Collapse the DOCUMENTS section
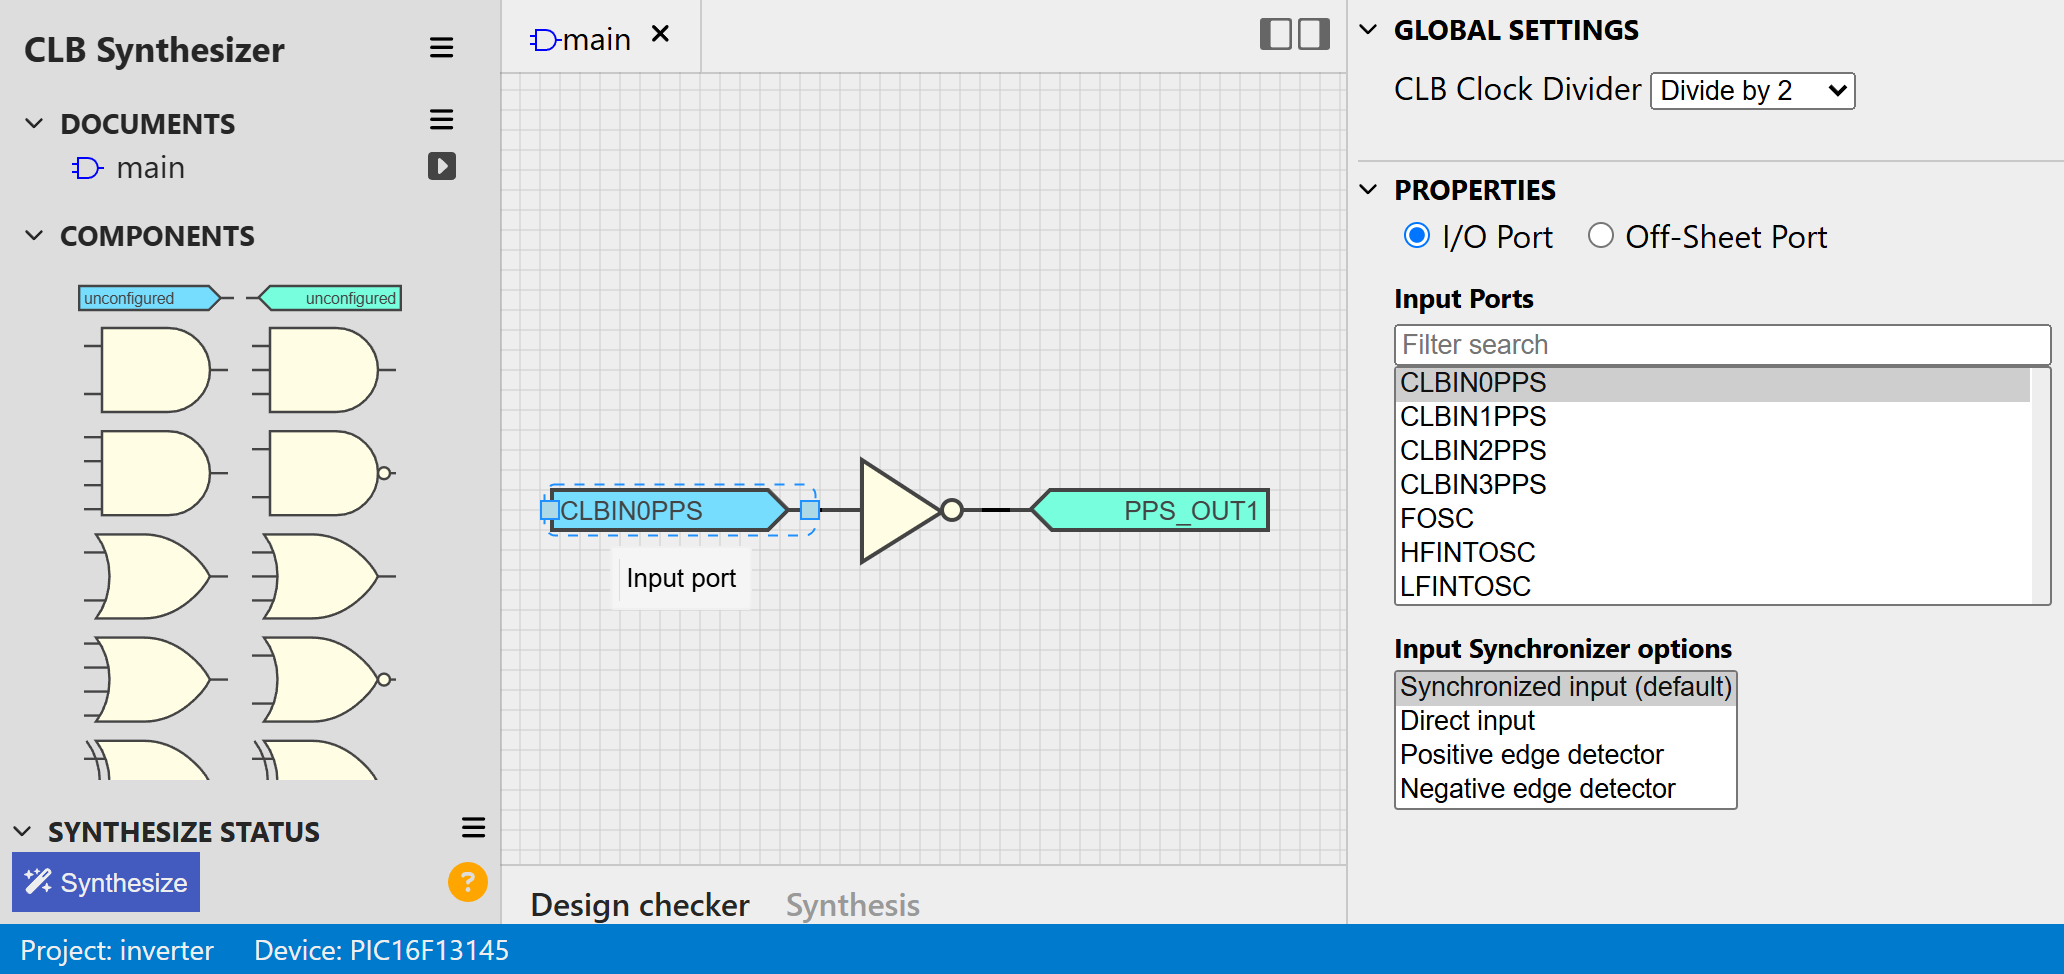The height and width of the screenshot is (974, 2064). 34,123
